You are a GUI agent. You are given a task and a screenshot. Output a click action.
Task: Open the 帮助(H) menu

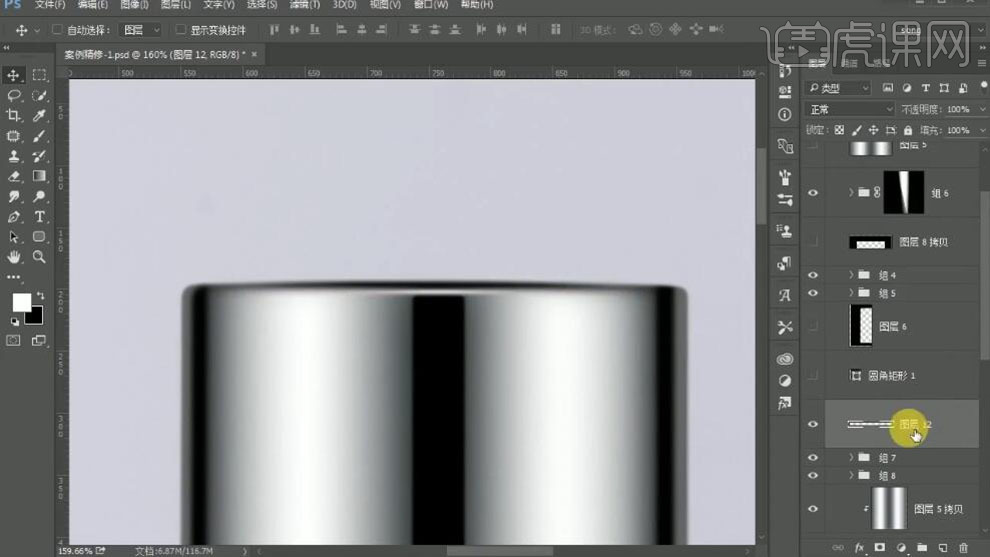tap(477, 4)
